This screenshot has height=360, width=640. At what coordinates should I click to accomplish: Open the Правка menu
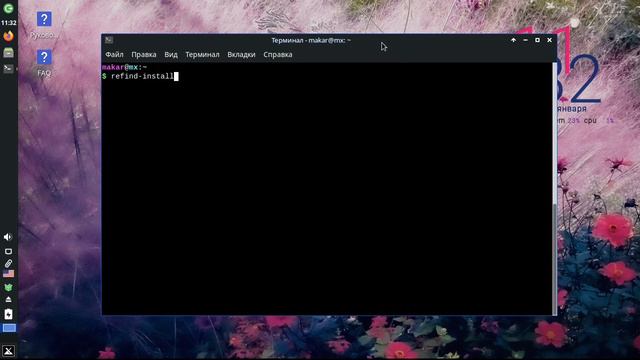point(144,54)
